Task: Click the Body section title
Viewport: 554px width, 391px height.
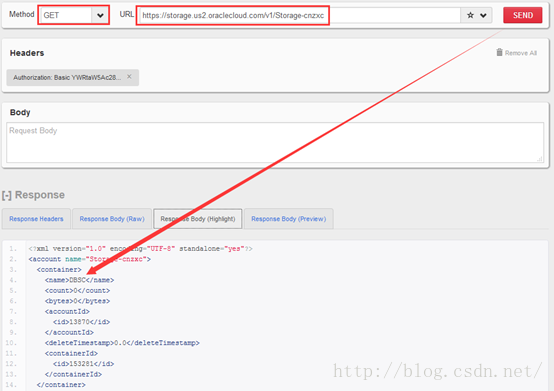Action: pyautogui.click(x=20, y=112)
